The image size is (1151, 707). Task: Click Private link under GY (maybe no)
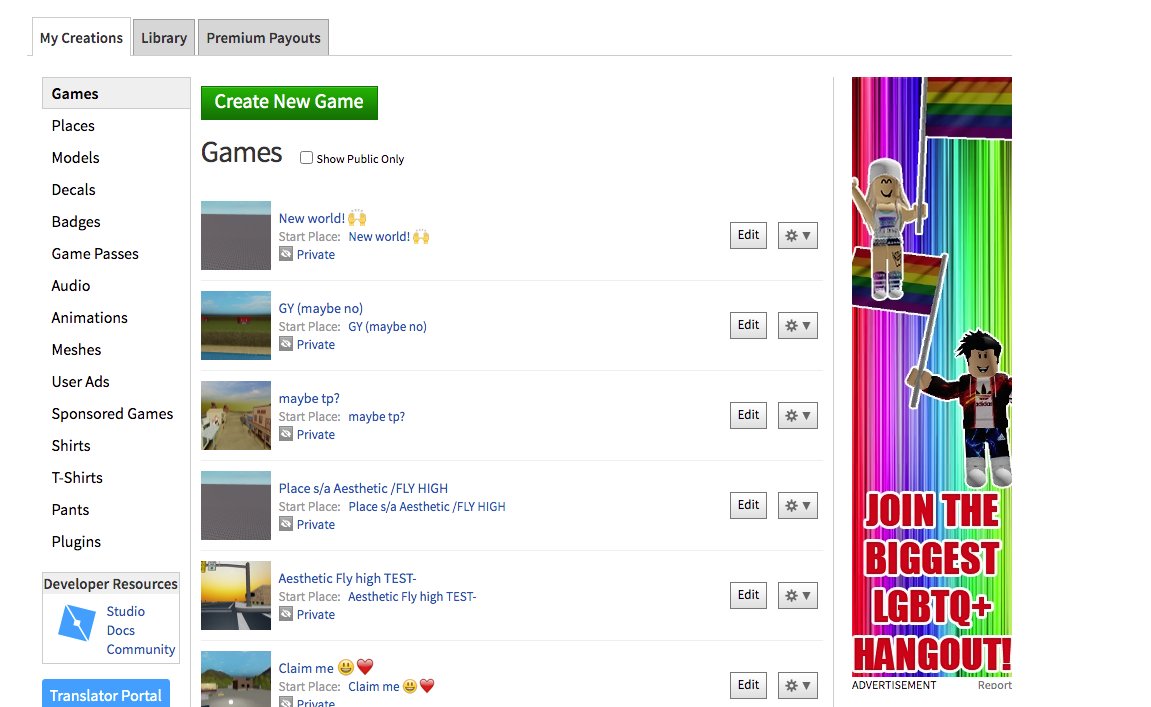316,344
